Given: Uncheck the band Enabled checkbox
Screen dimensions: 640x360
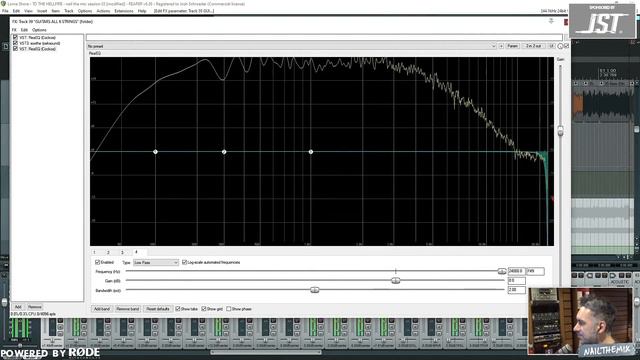Looking at the screenshot, I should coord(98,262).
